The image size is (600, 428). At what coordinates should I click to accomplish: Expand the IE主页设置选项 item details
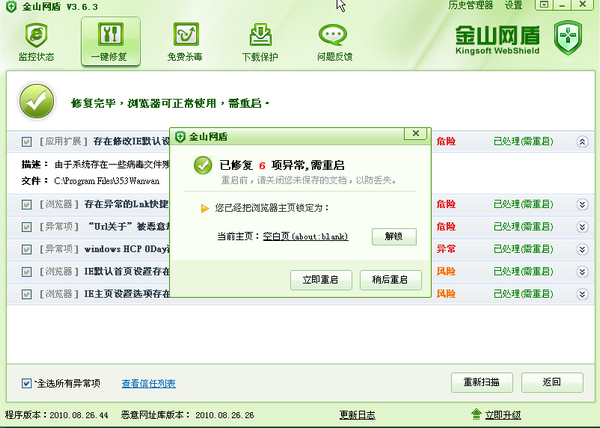point(582,294)
